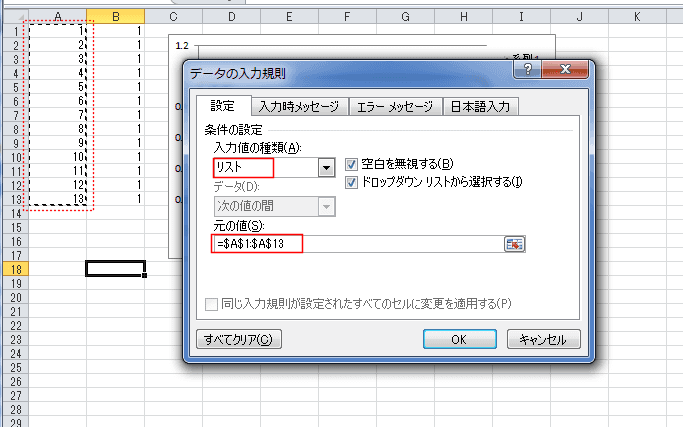Viewport: 683px width, 427px height.
Task: Click the OK button
Action: tap(460, 339)
